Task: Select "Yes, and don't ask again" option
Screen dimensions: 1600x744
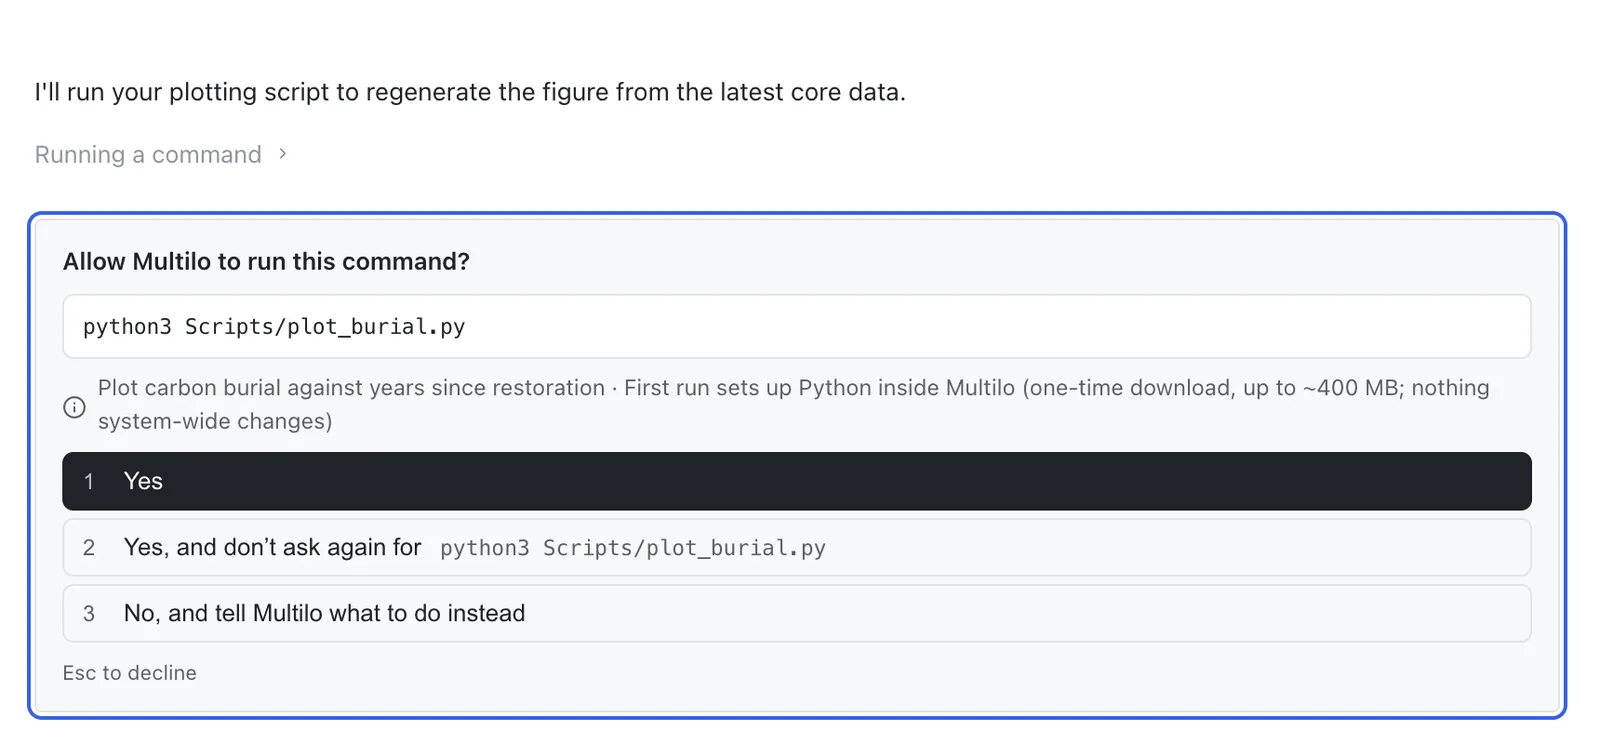Action: [x=797, y=547]
